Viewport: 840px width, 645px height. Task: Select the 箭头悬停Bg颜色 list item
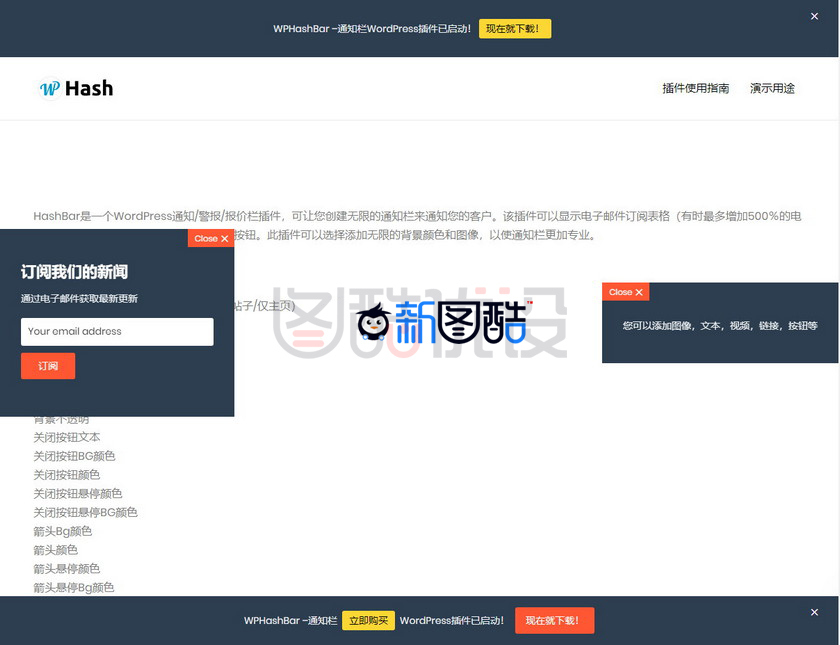tap(74, 588)
